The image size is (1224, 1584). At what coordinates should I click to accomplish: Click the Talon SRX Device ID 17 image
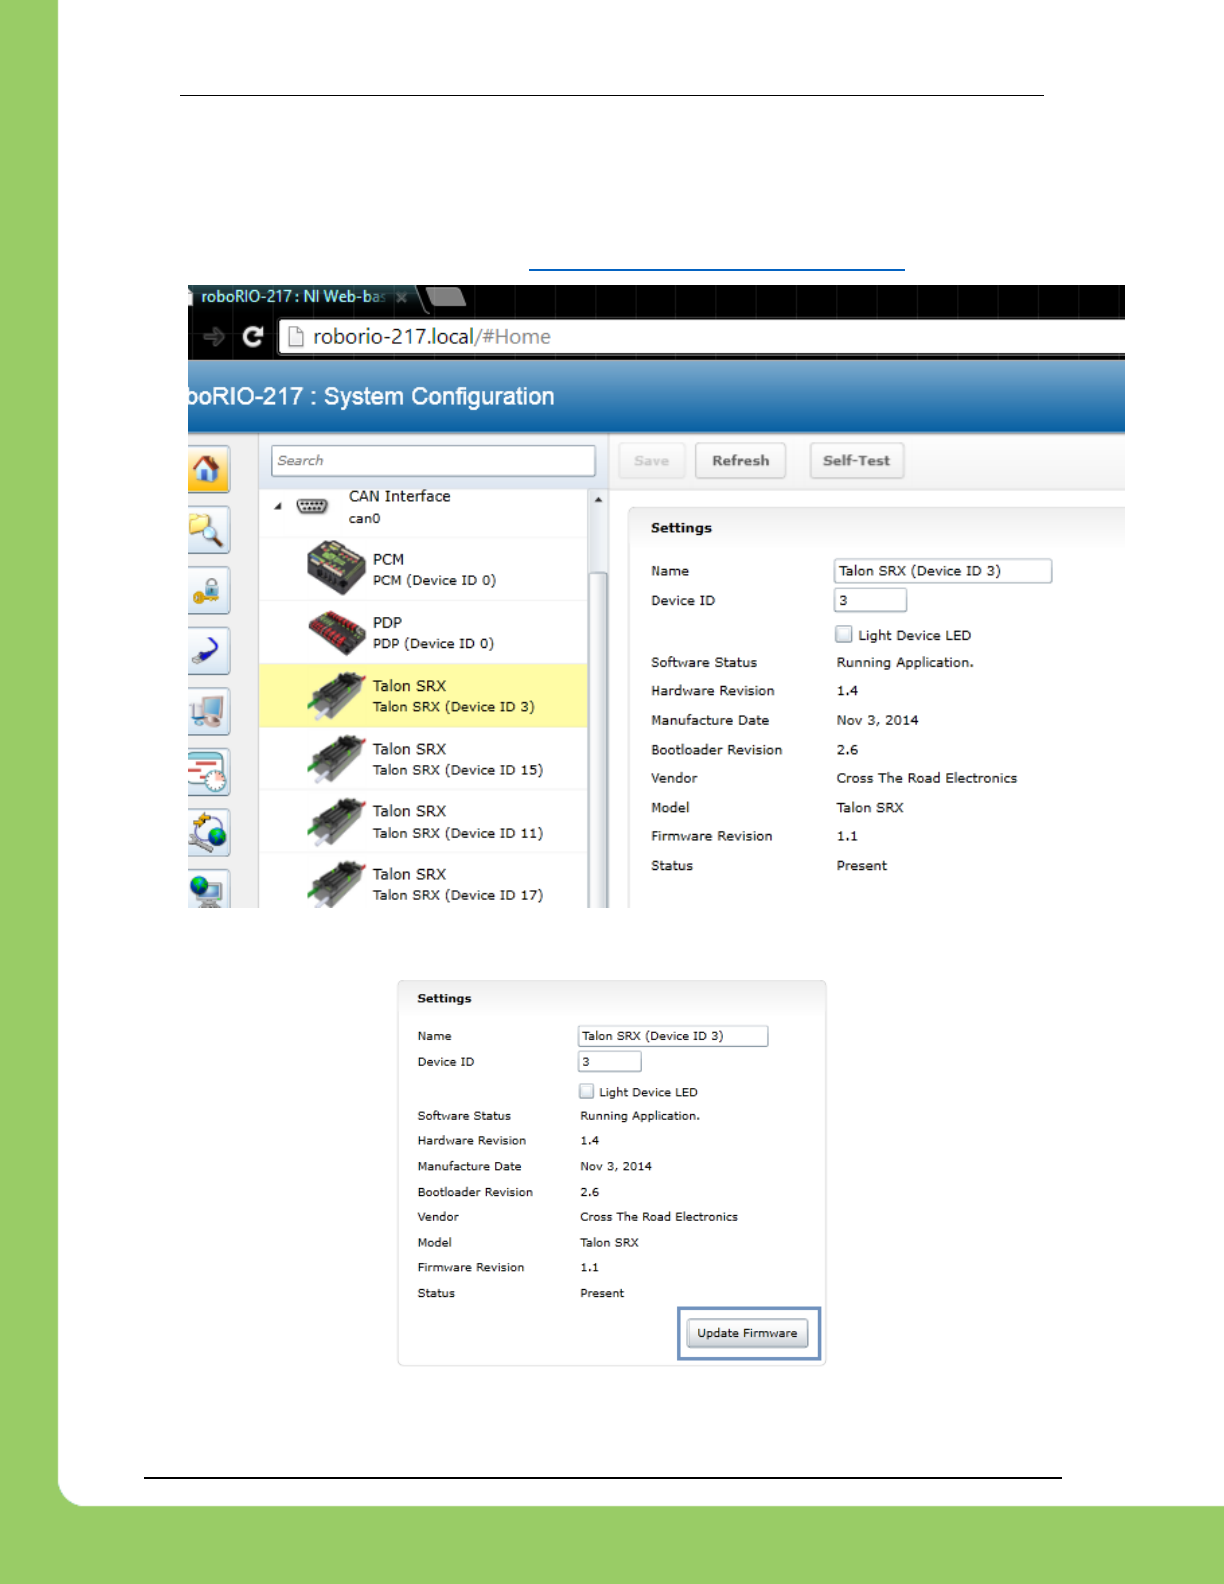[x=336, y=884]
